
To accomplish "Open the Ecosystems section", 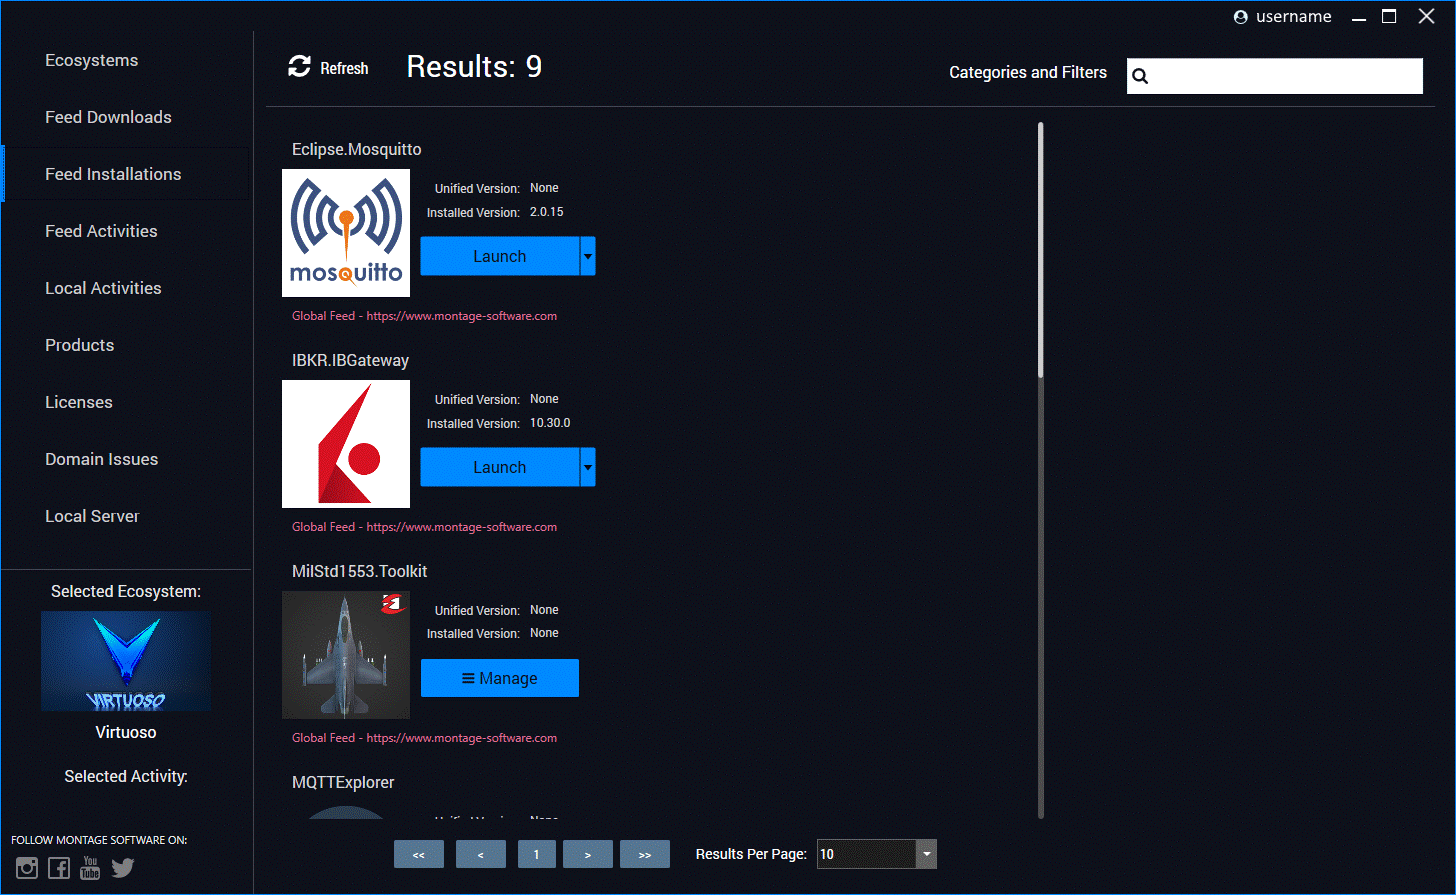I will (x=92, y=61).
